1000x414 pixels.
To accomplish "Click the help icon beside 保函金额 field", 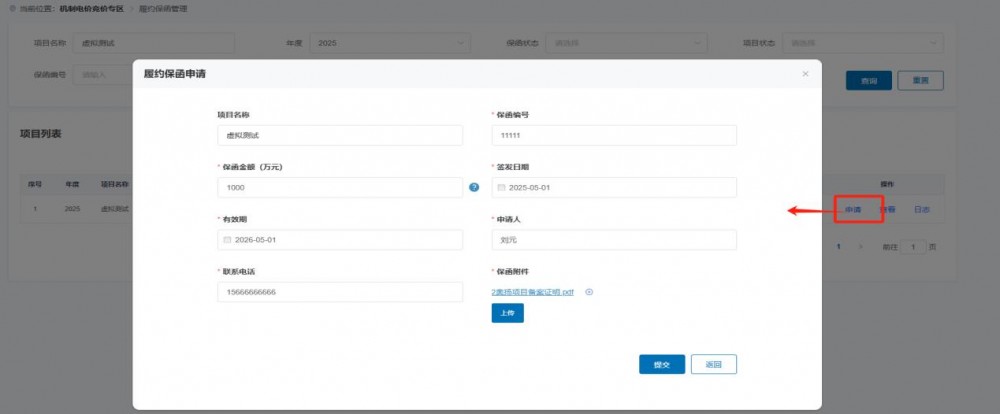I will tap(474, 187).
